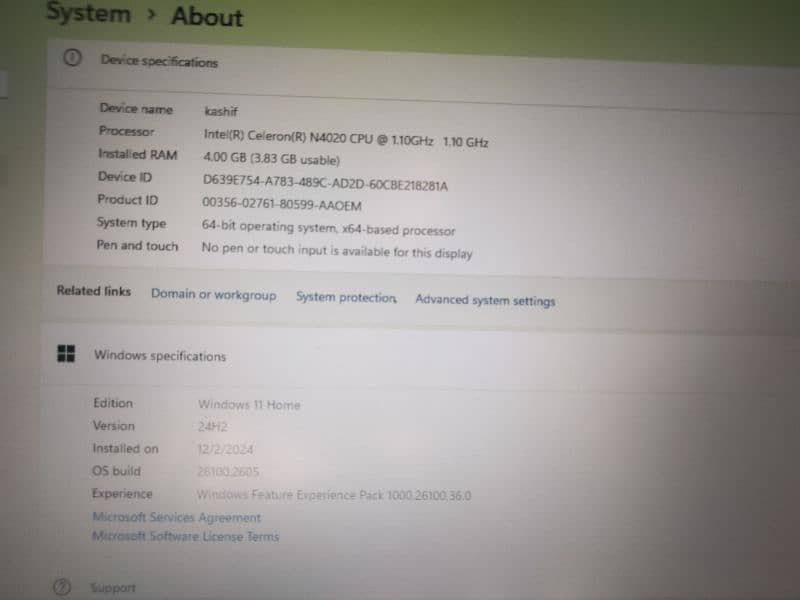Click the Installed RAM label
Image resolution: width=800 pixels, height=600 pixels.
[137, 154]
